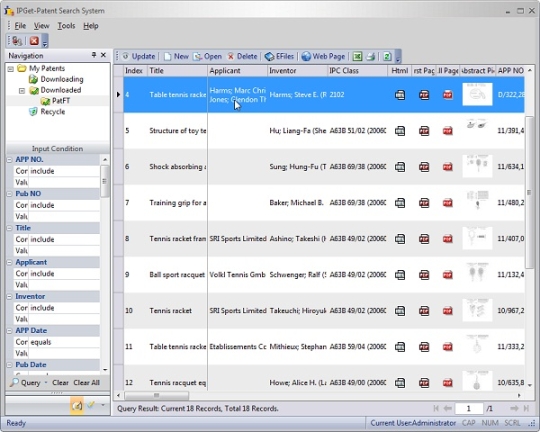This screenshot has height=432, width=540.
Task: Click the equals condition under APP Date
Action: [64, 342]
